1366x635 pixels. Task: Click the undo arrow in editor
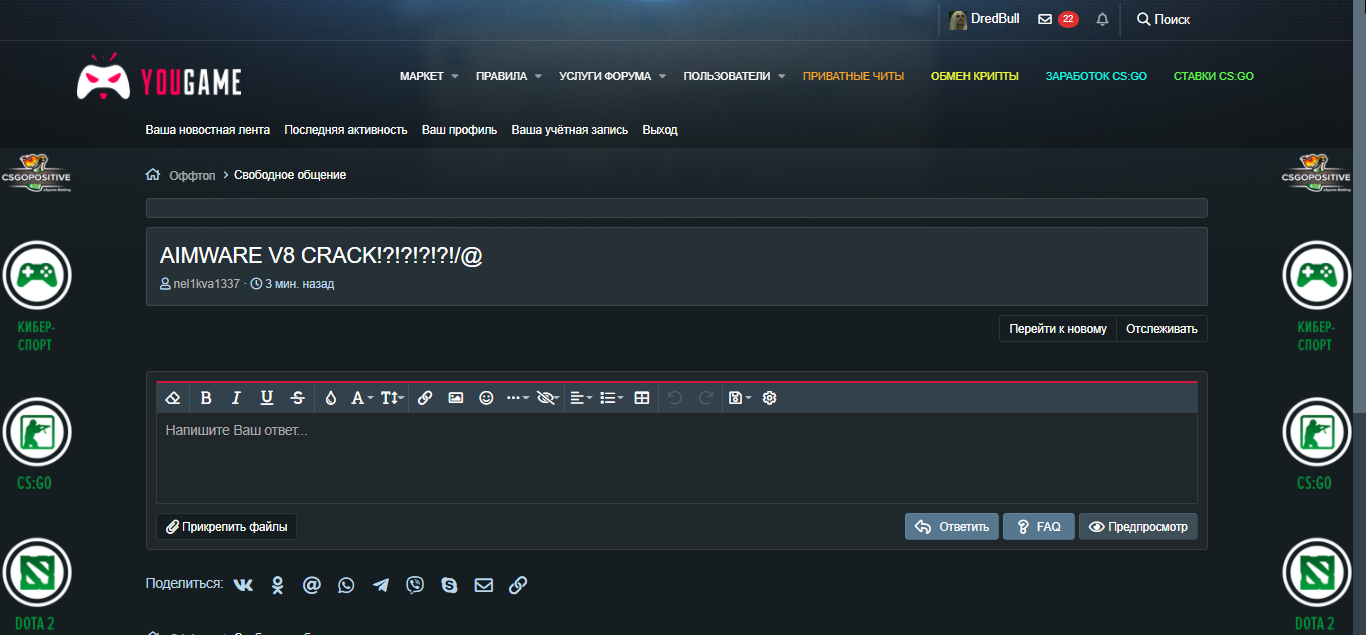click(675, 398)
